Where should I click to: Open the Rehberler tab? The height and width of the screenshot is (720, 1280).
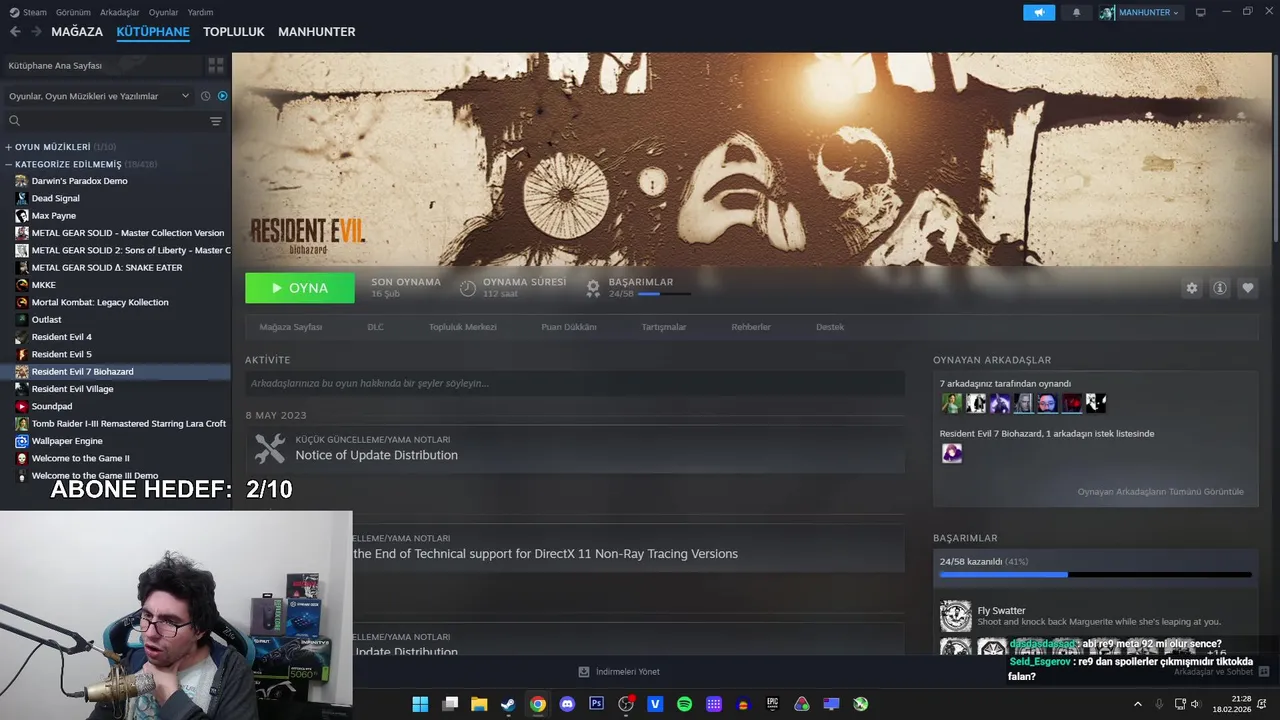[x=751, y=327]
